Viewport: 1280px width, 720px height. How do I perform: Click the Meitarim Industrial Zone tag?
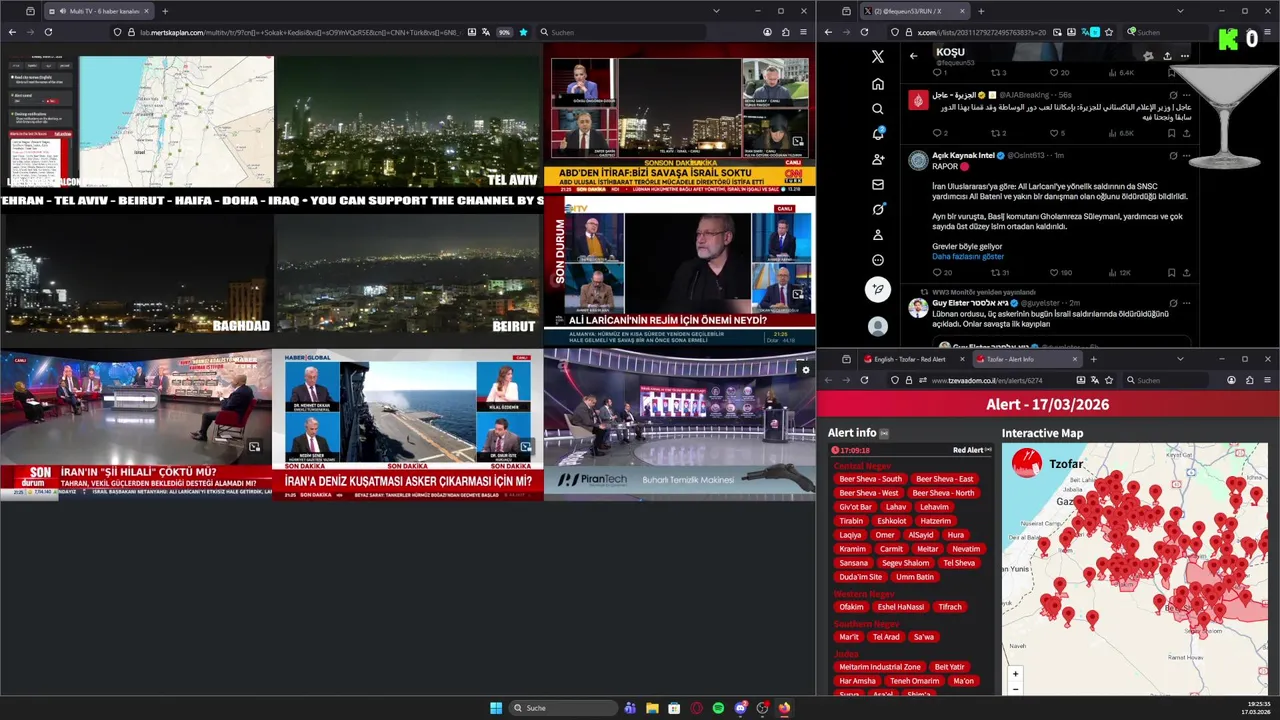(880, 667)
